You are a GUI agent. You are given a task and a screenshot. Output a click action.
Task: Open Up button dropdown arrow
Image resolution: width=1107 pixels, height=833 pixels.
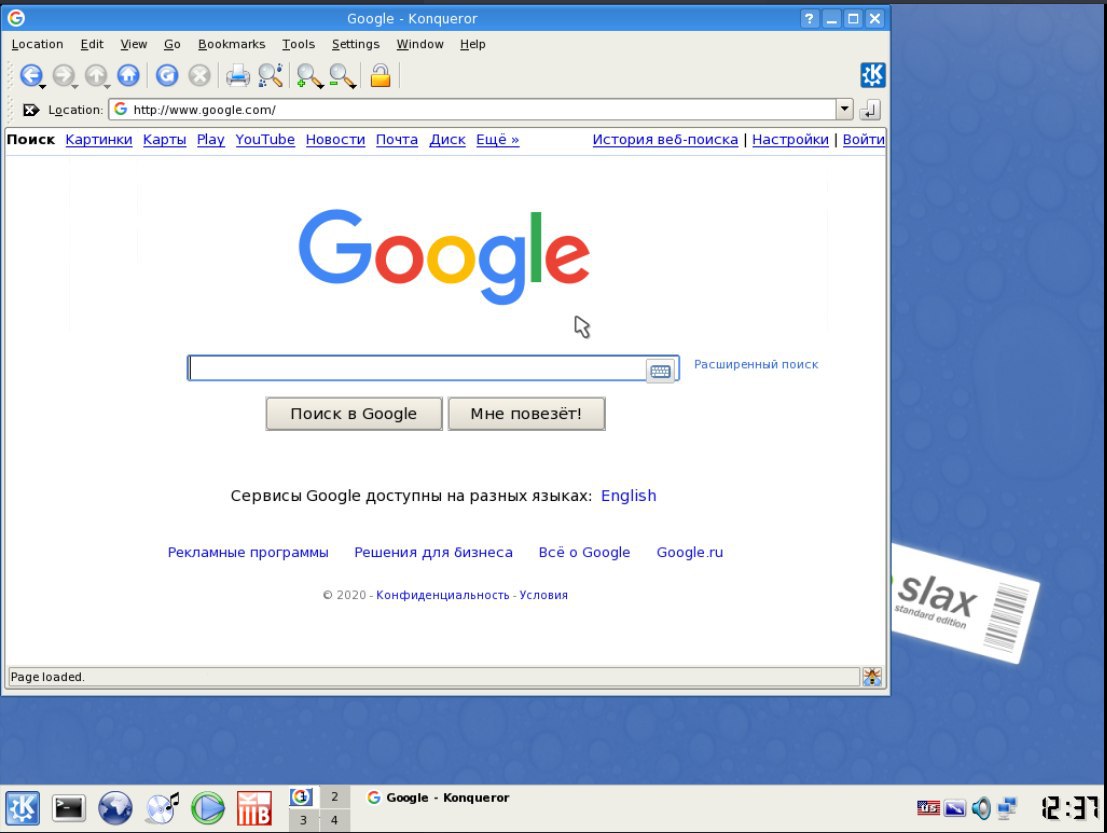point(107,86)
